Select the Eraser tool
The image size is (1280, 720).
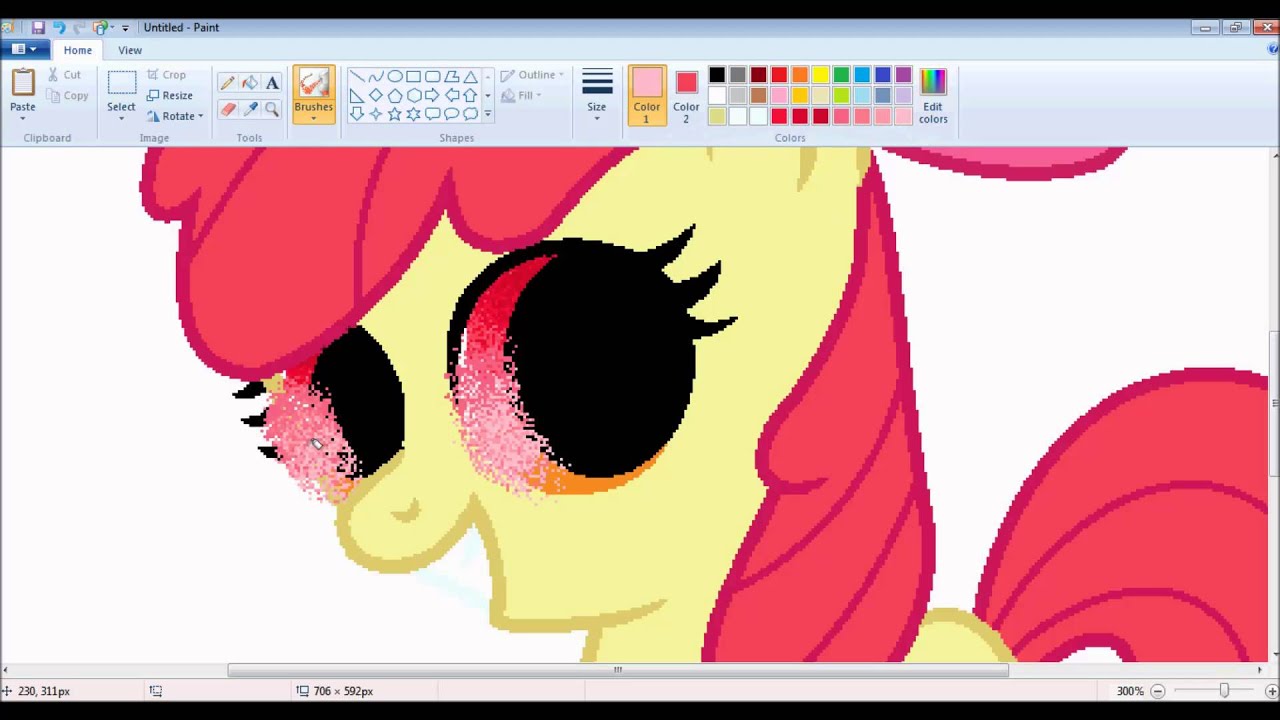(227, 109)
